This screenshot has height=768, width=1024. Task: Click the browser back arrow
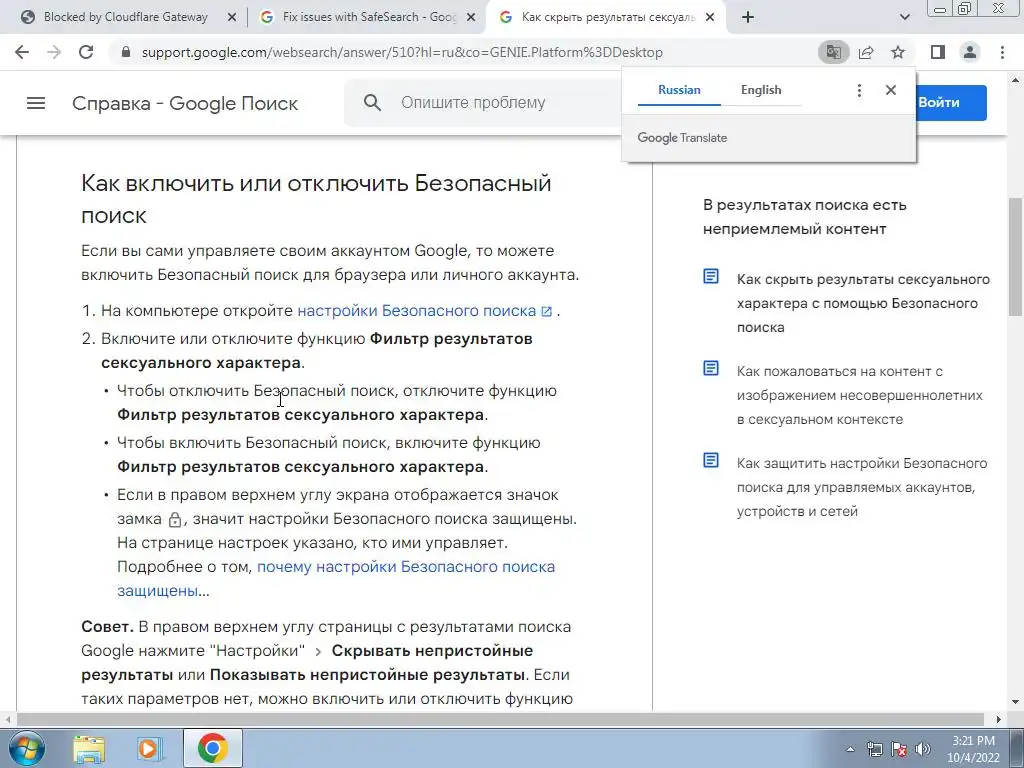(x=22, y=52)
